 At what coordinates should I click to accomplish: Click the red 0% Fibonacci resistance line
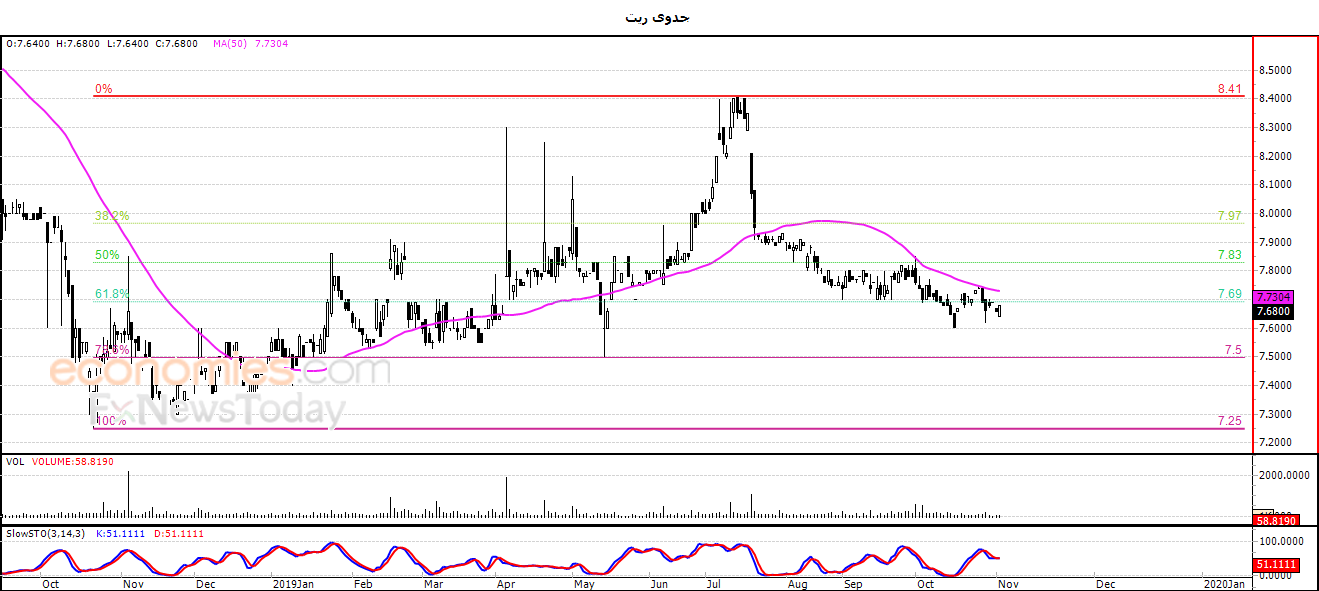[669, 96]
